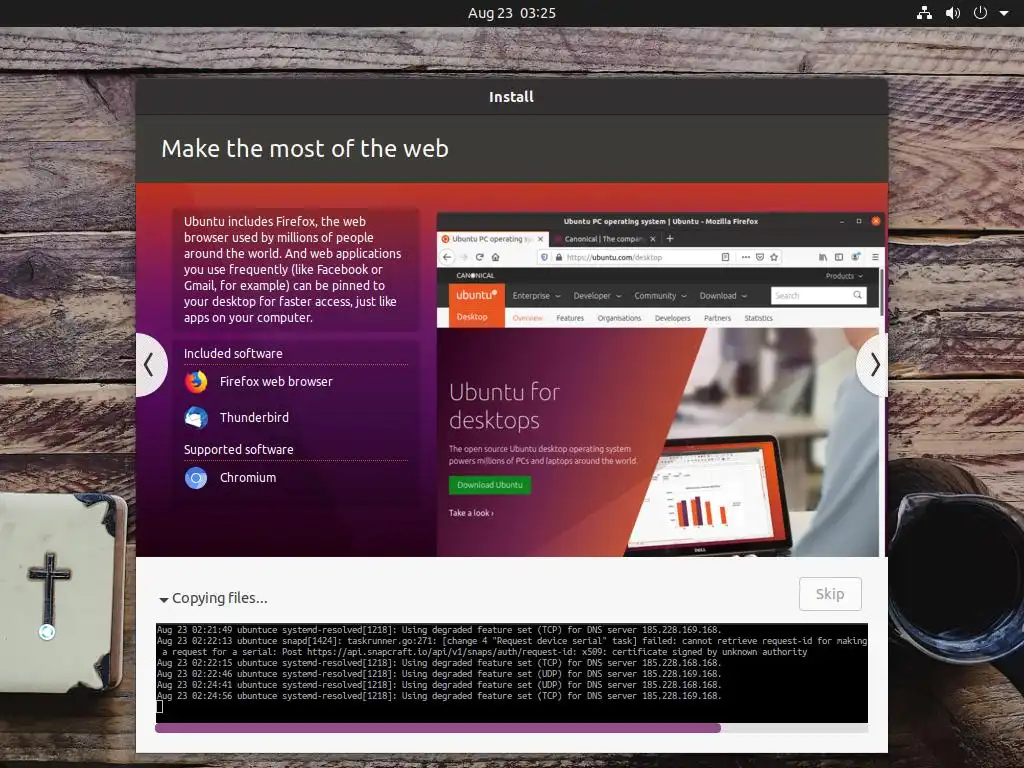Click the Chromium icon
Viewport: 1024px width, 768px height.
[x=196, y=478]
